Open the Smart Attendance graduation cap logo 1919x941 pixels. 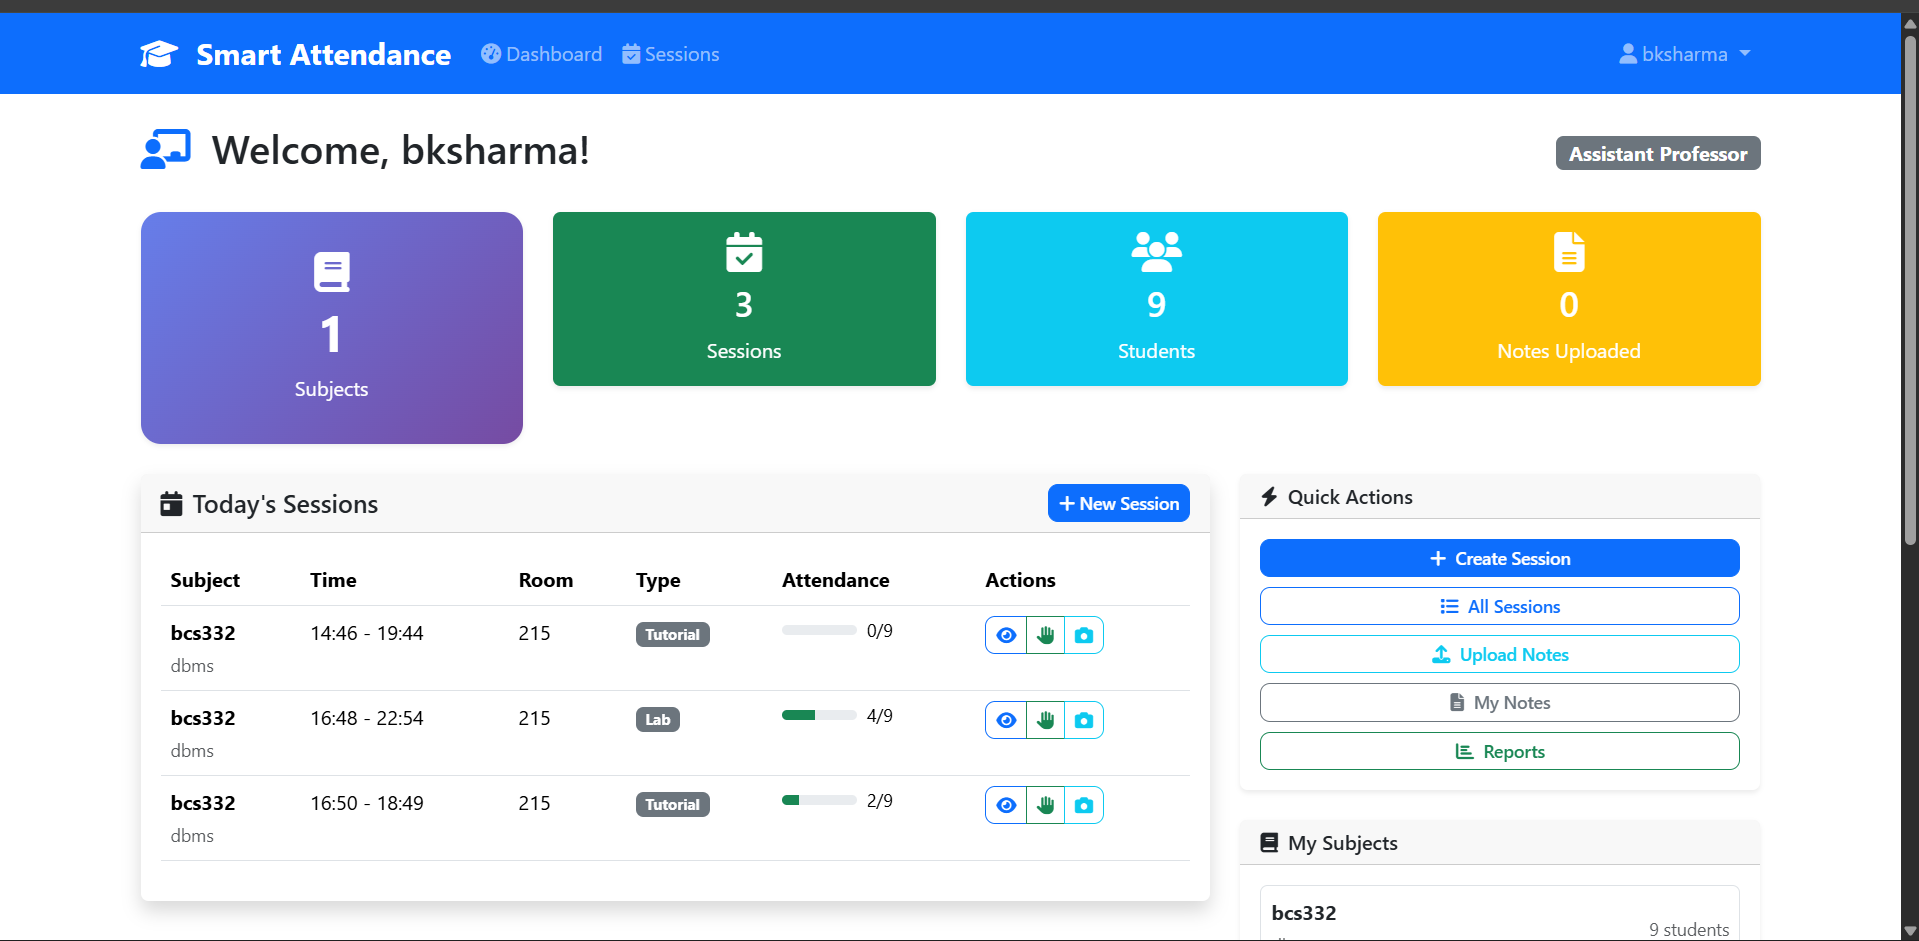(159, 53)
